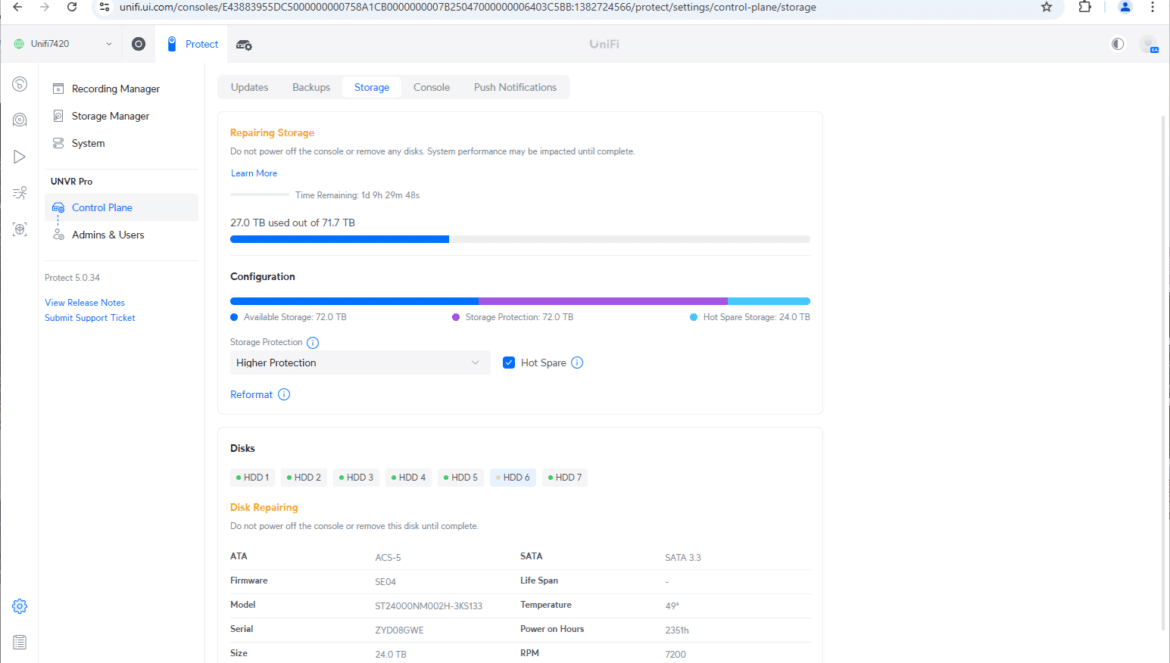
Task: Open View Release Notes link
Action: point(84,303)
